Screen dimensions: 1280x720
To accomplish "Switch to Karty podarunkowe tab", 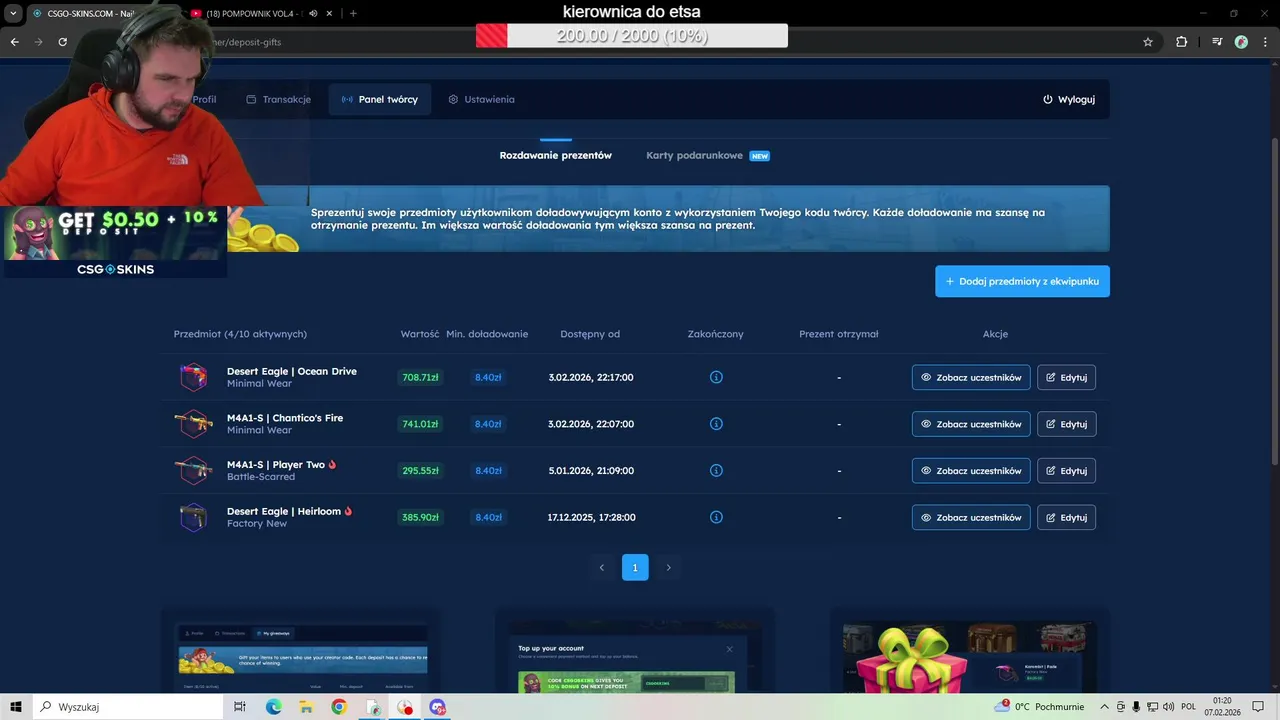I will [x=707, y=155].
